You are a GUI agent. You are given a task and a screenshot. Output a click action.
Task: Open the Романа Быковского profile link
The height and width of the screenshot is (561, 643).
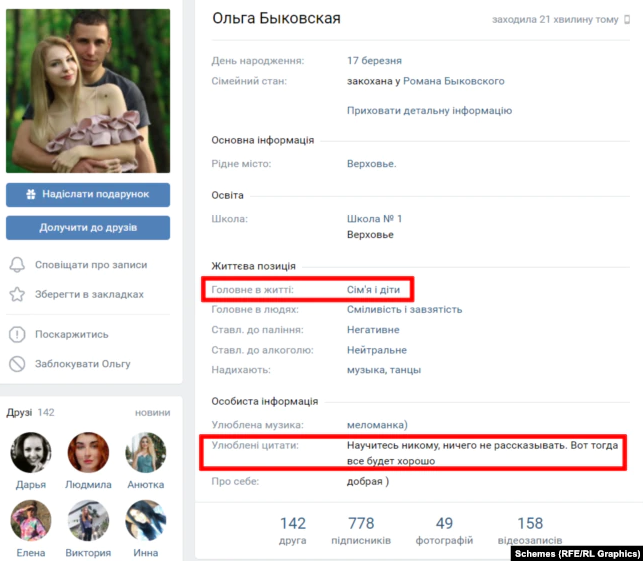[454, 81]
